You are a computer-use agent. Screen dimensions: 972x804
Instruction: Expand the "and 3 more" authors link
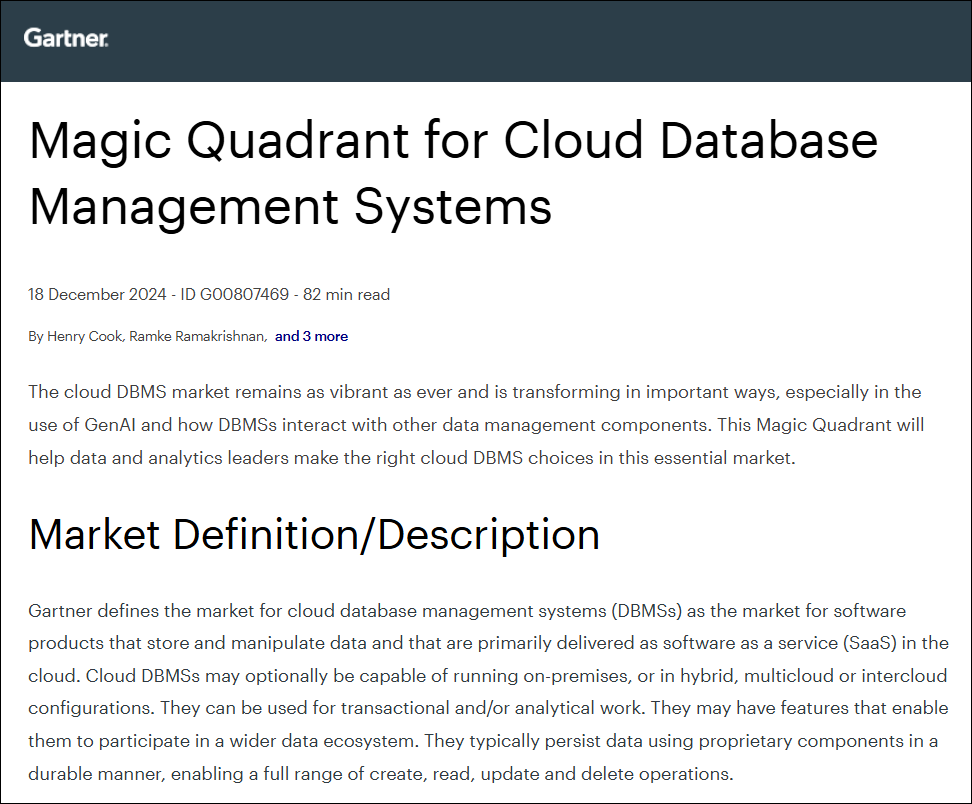point(311,337)
